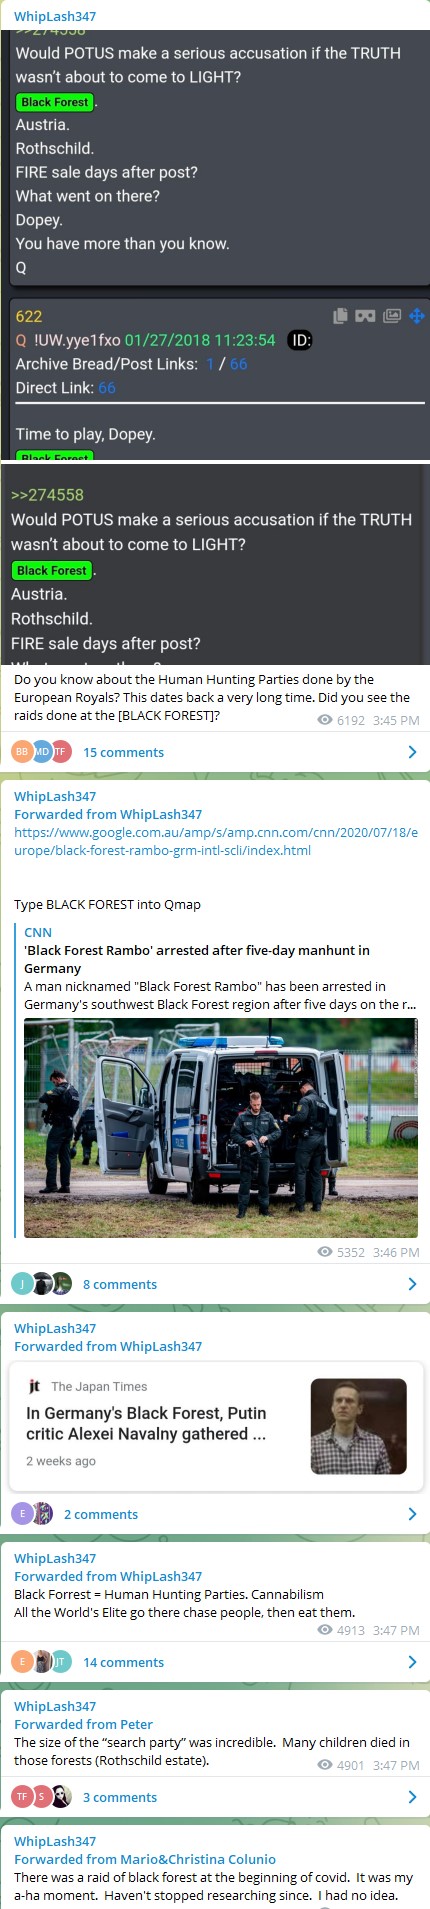Expand the 15 comments thread chevron

coord(412,752)
